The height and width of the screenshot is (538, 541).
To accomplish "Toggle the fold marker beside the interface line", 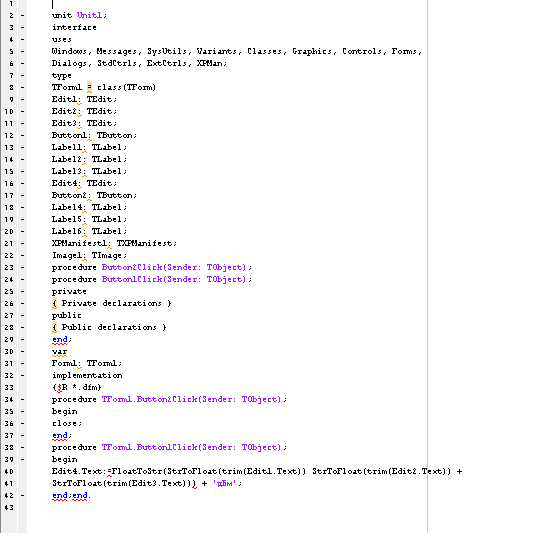I will (x=22, y=28).
